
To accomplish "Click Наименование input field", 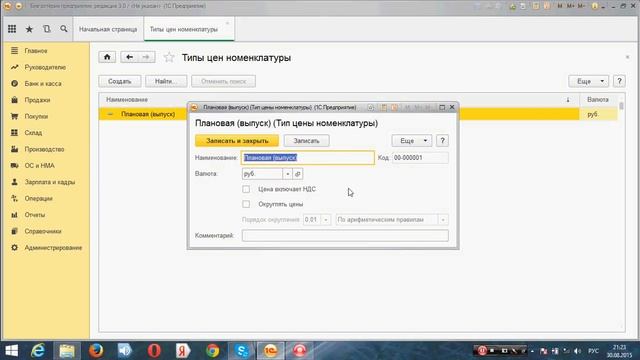I will coord(308,158).
